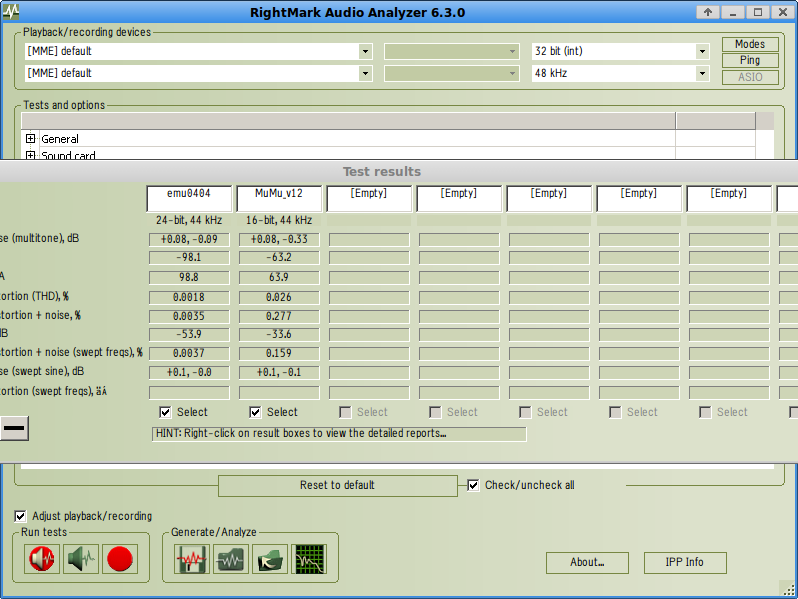Click the 0.0037 swept freqs value
The width and height of the screenshot is (798, 599).
point(189,354)
